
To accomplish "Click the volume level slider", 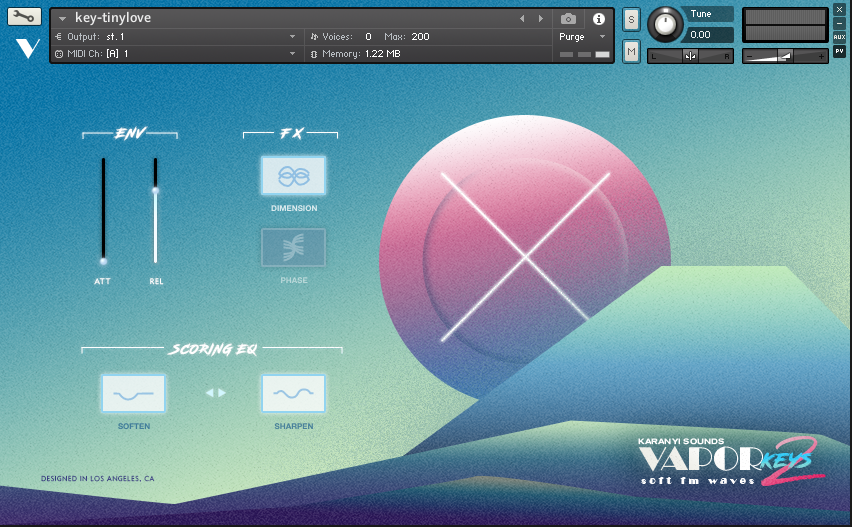I will click(785, 56).
